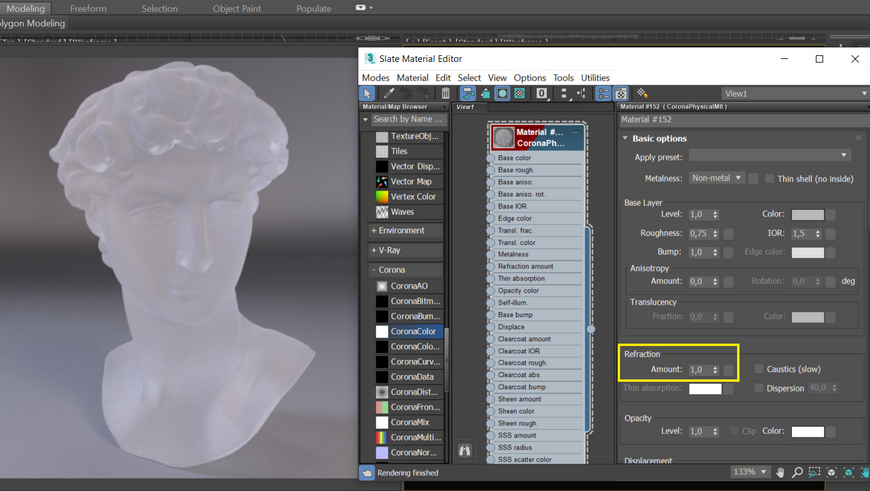
Task: Enable Thin shell (no inside) checkbox
Action: pos(769,178)
